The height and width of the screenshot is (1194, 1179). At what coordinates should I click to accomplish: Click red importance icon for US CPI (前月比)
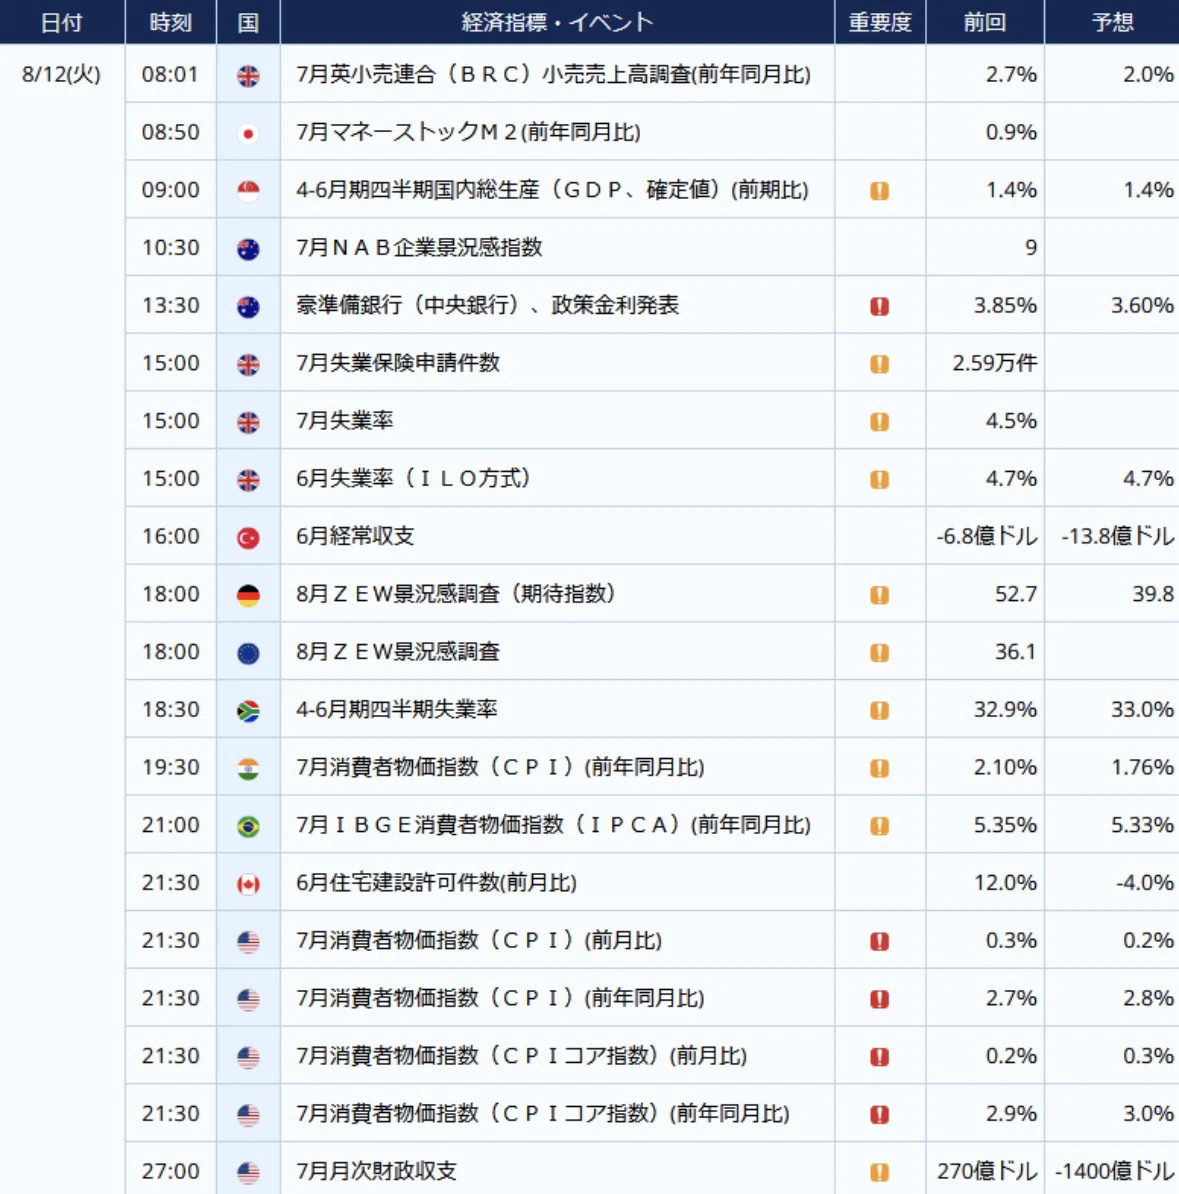tap(880, 941)
